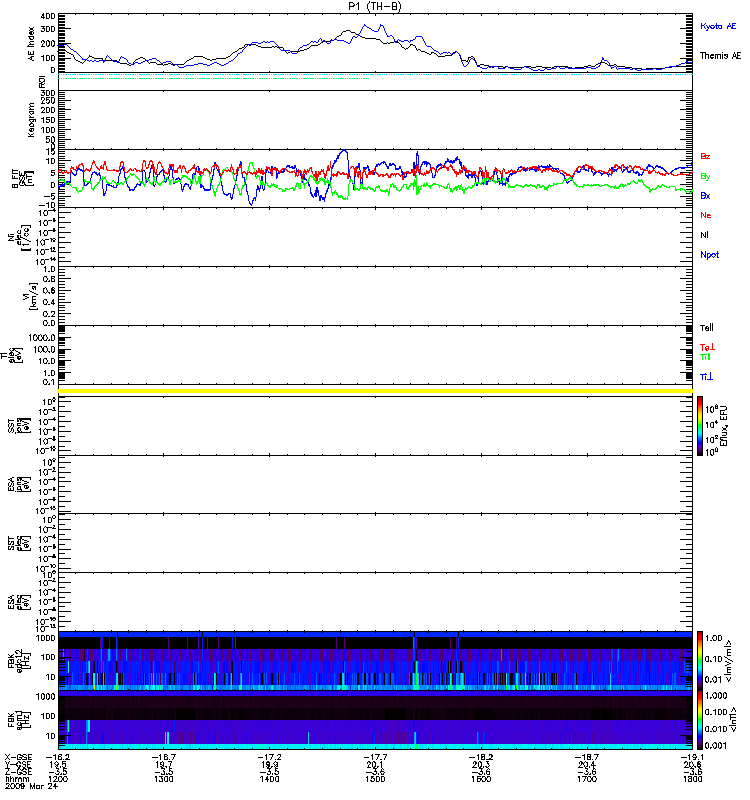Click the "hhmm" row label
750x800 pixels.
[x=17, y=779]
